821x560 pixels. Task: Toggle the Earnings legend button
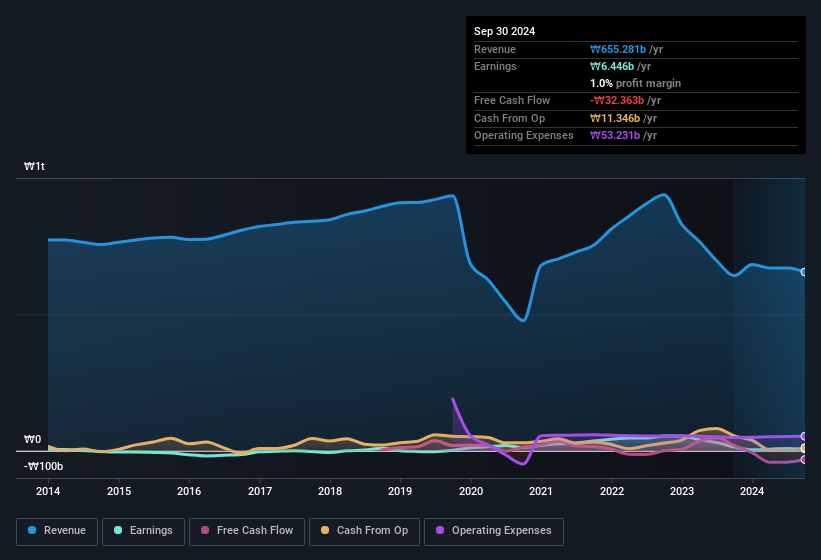[143, 531]
